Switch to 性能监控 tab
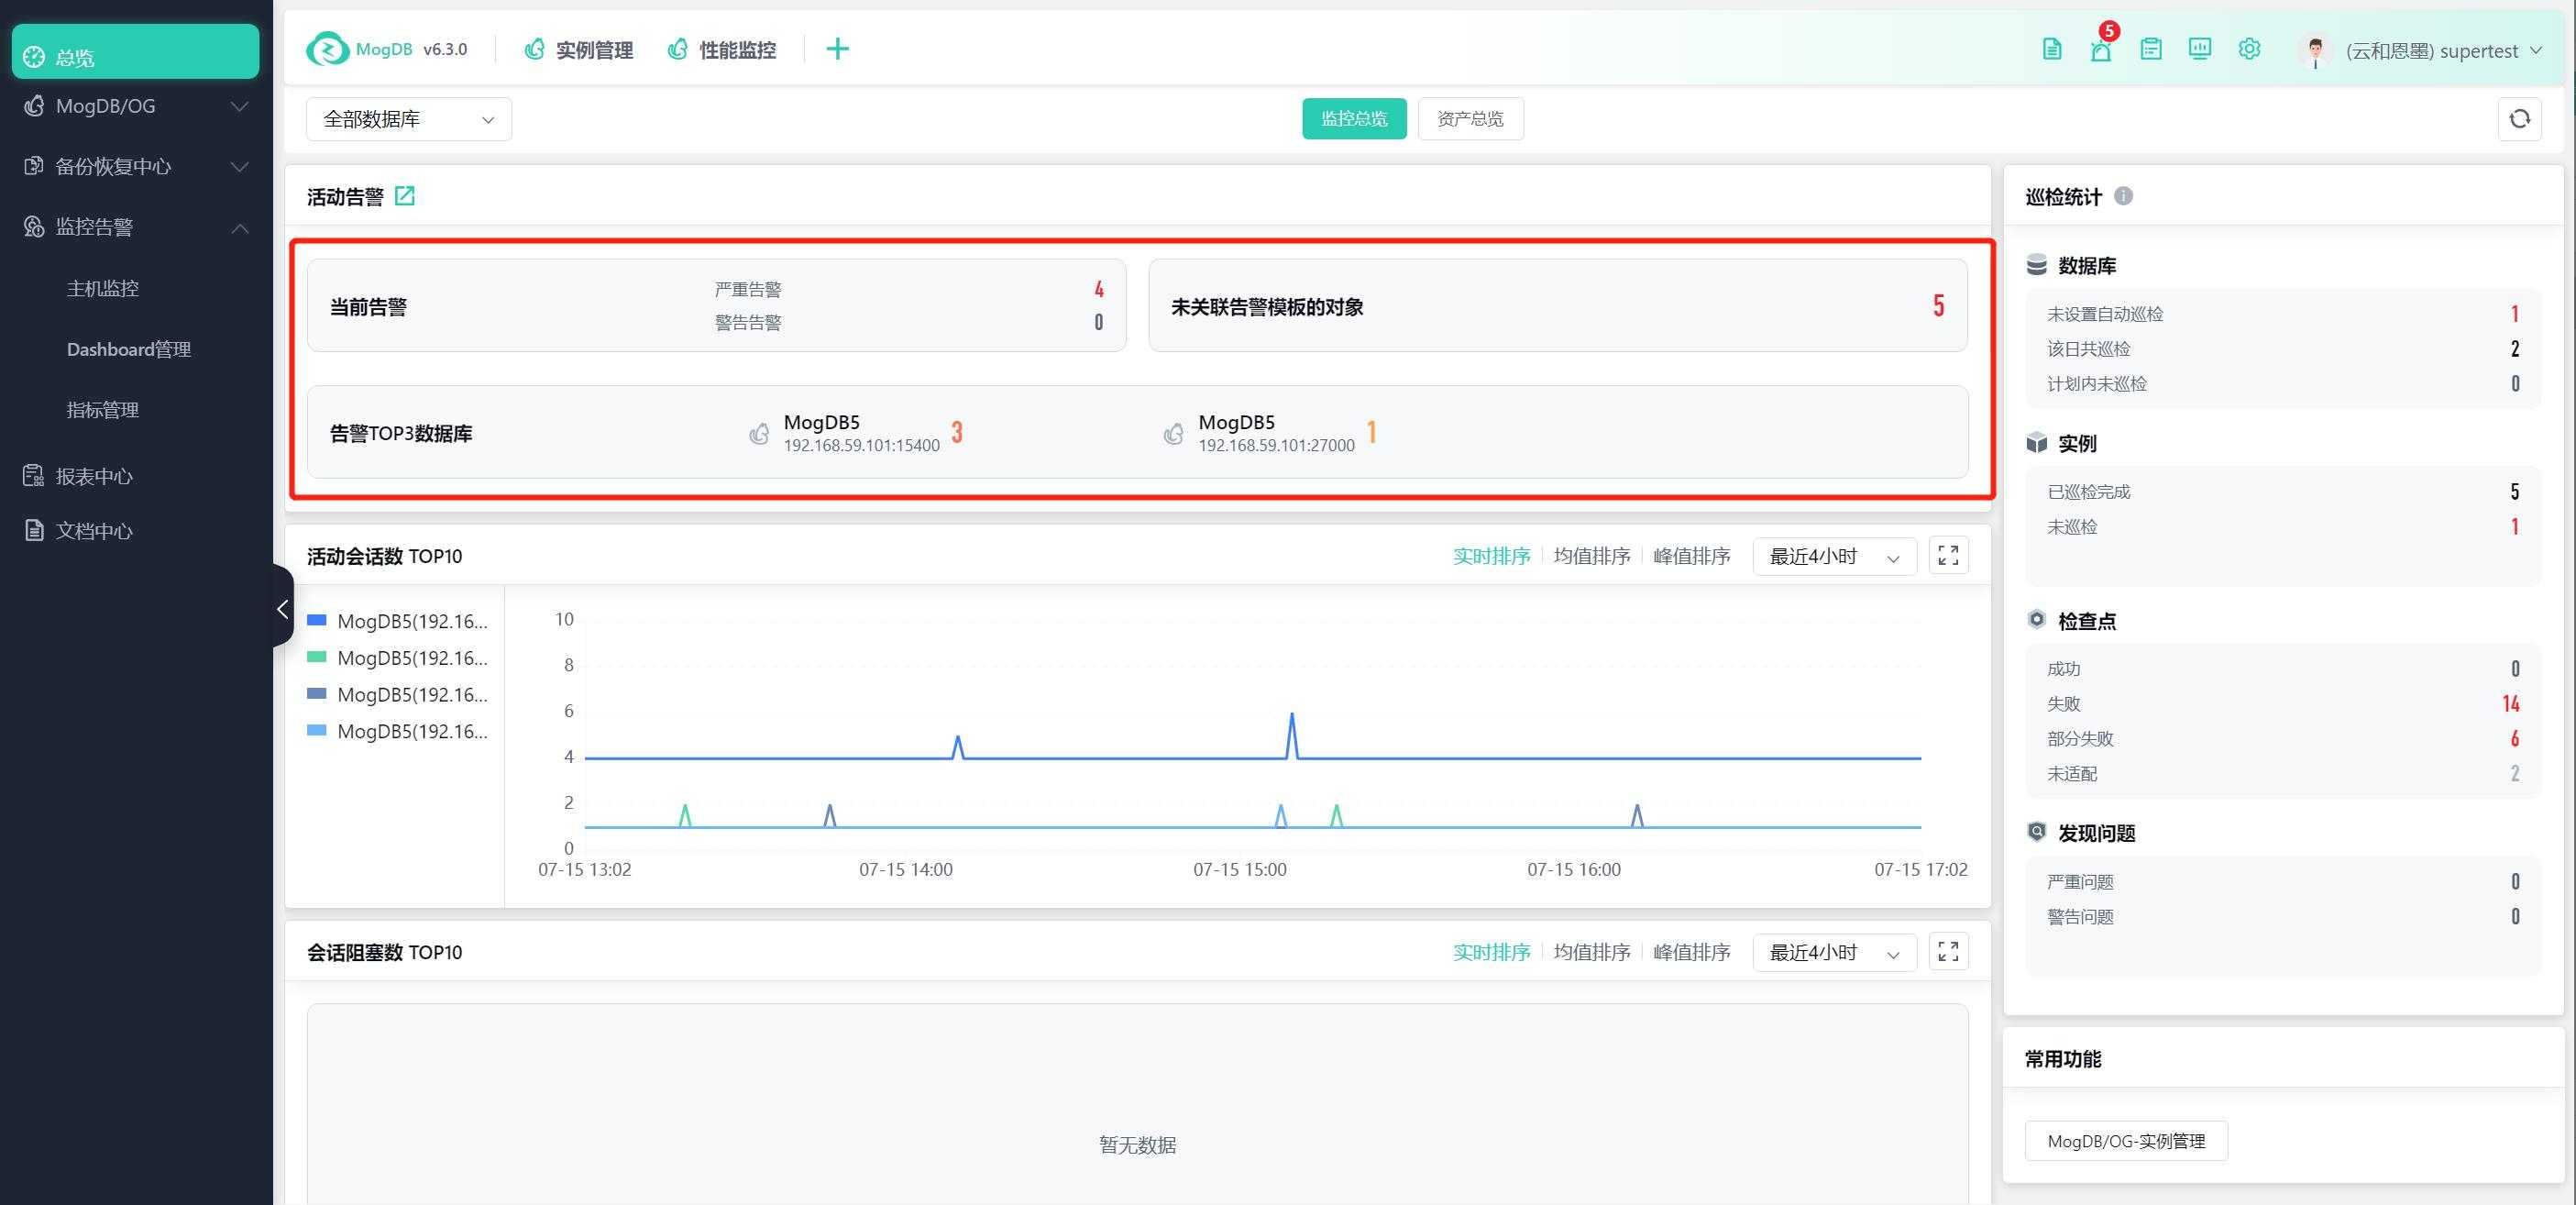 point(722,49)
